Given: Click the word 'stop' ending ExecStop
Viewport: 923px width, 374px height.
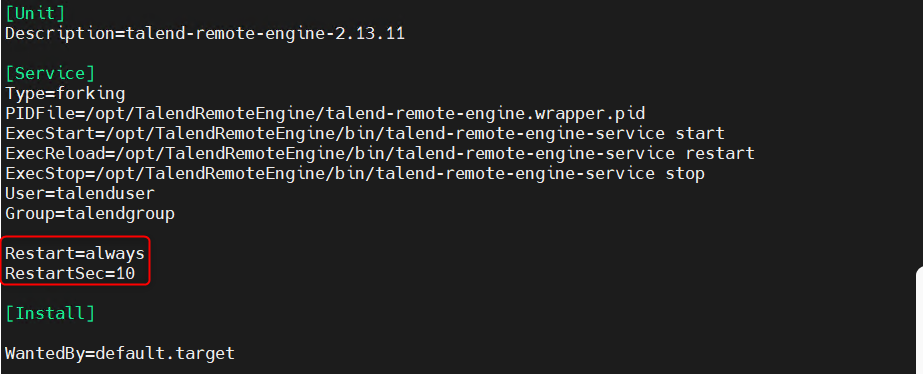Looking at the screenshot, I should [x=685, y=173].
